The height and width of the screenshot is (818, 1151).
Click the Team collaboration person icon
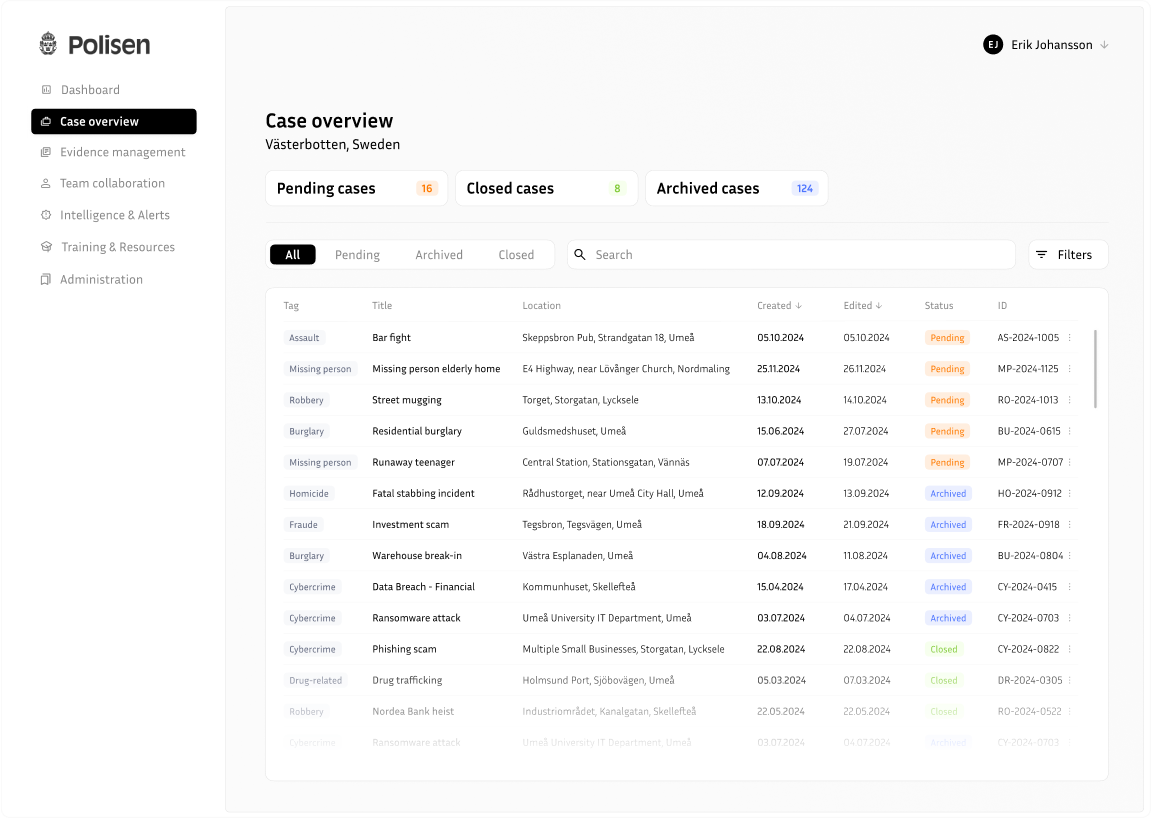click(46, 184)
